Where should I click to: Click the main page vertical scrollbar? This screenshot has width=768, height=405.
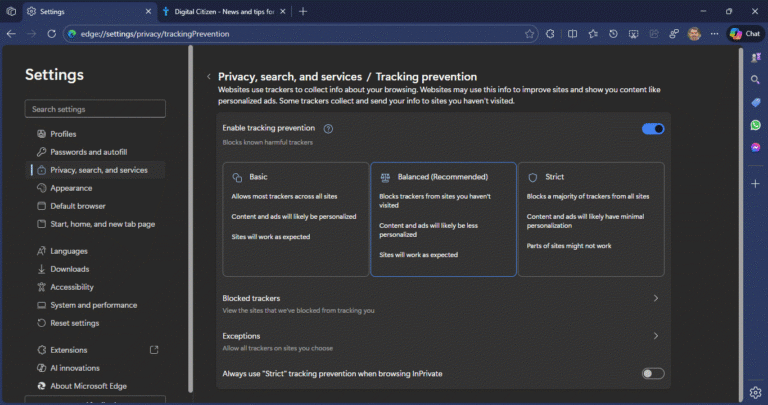point(741,224)
